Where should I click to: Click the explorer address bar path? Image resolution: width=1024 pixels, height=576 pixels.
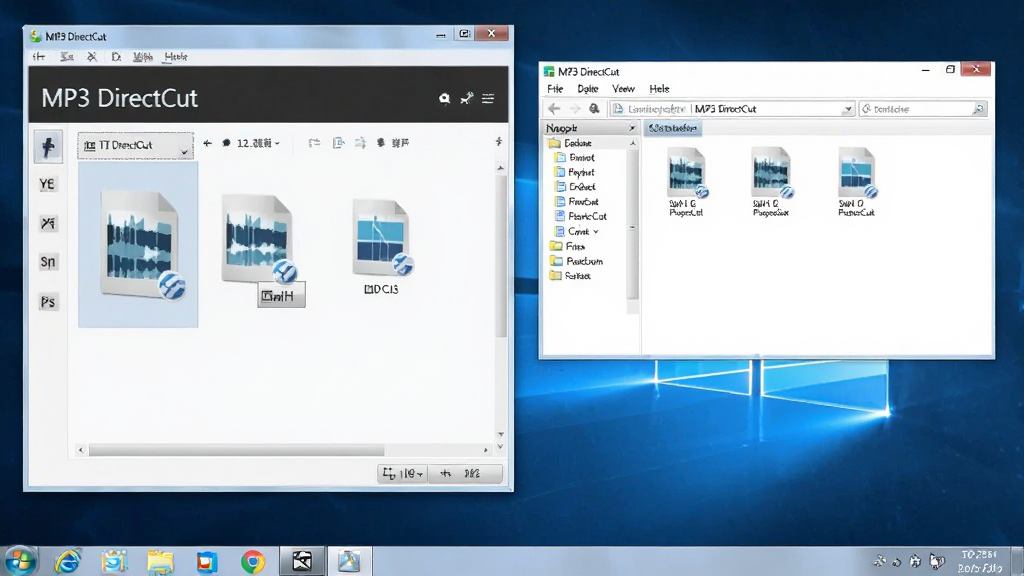(731, 109)
